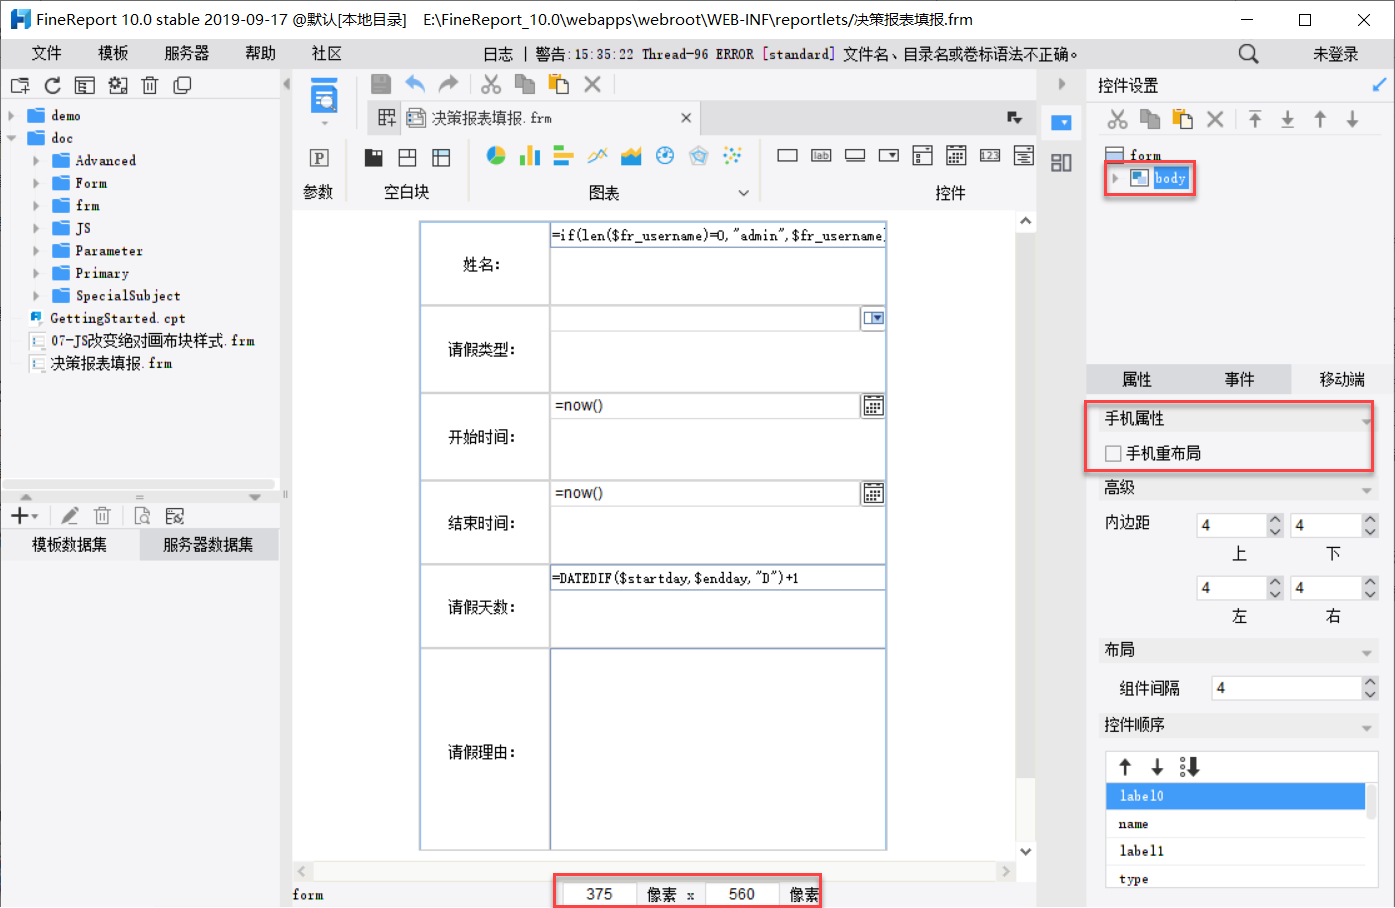Screen dimensions: 1395x908
Task: Open the 请假类型 combo box dropdown
Action: coord(873,318)
